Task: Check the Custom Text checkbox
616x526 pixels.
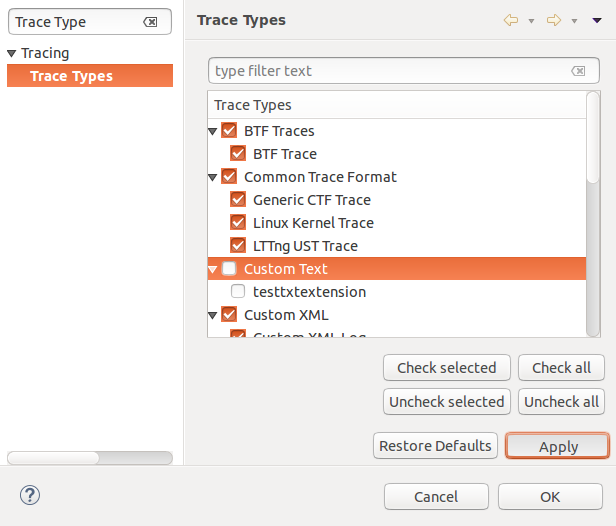Action: click(229, 269)
